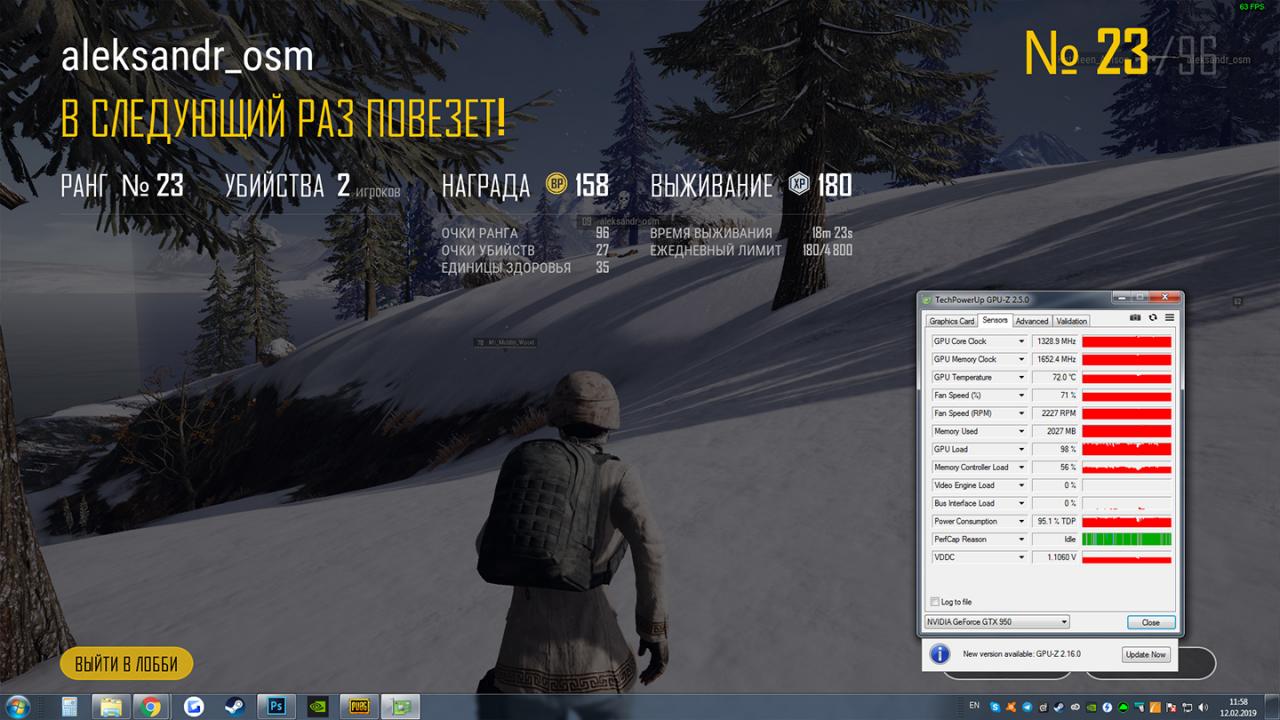Open the Bus Interface Load sensor dropdown

[1021, 504]
